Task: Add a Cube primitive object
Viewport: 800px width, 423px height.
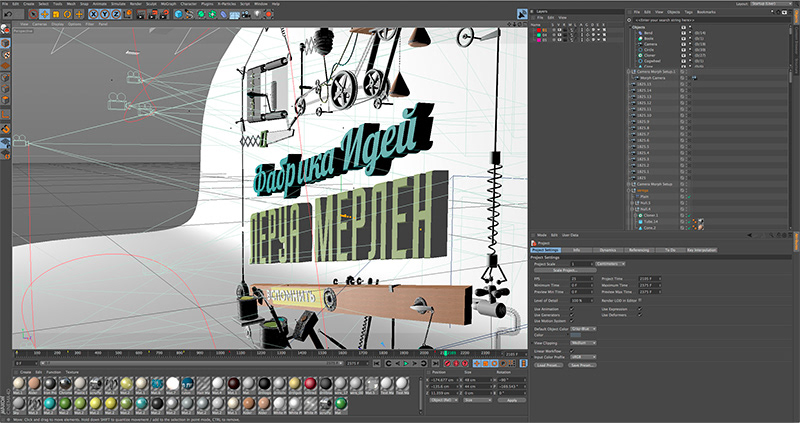Action: (x=178, y=14)
